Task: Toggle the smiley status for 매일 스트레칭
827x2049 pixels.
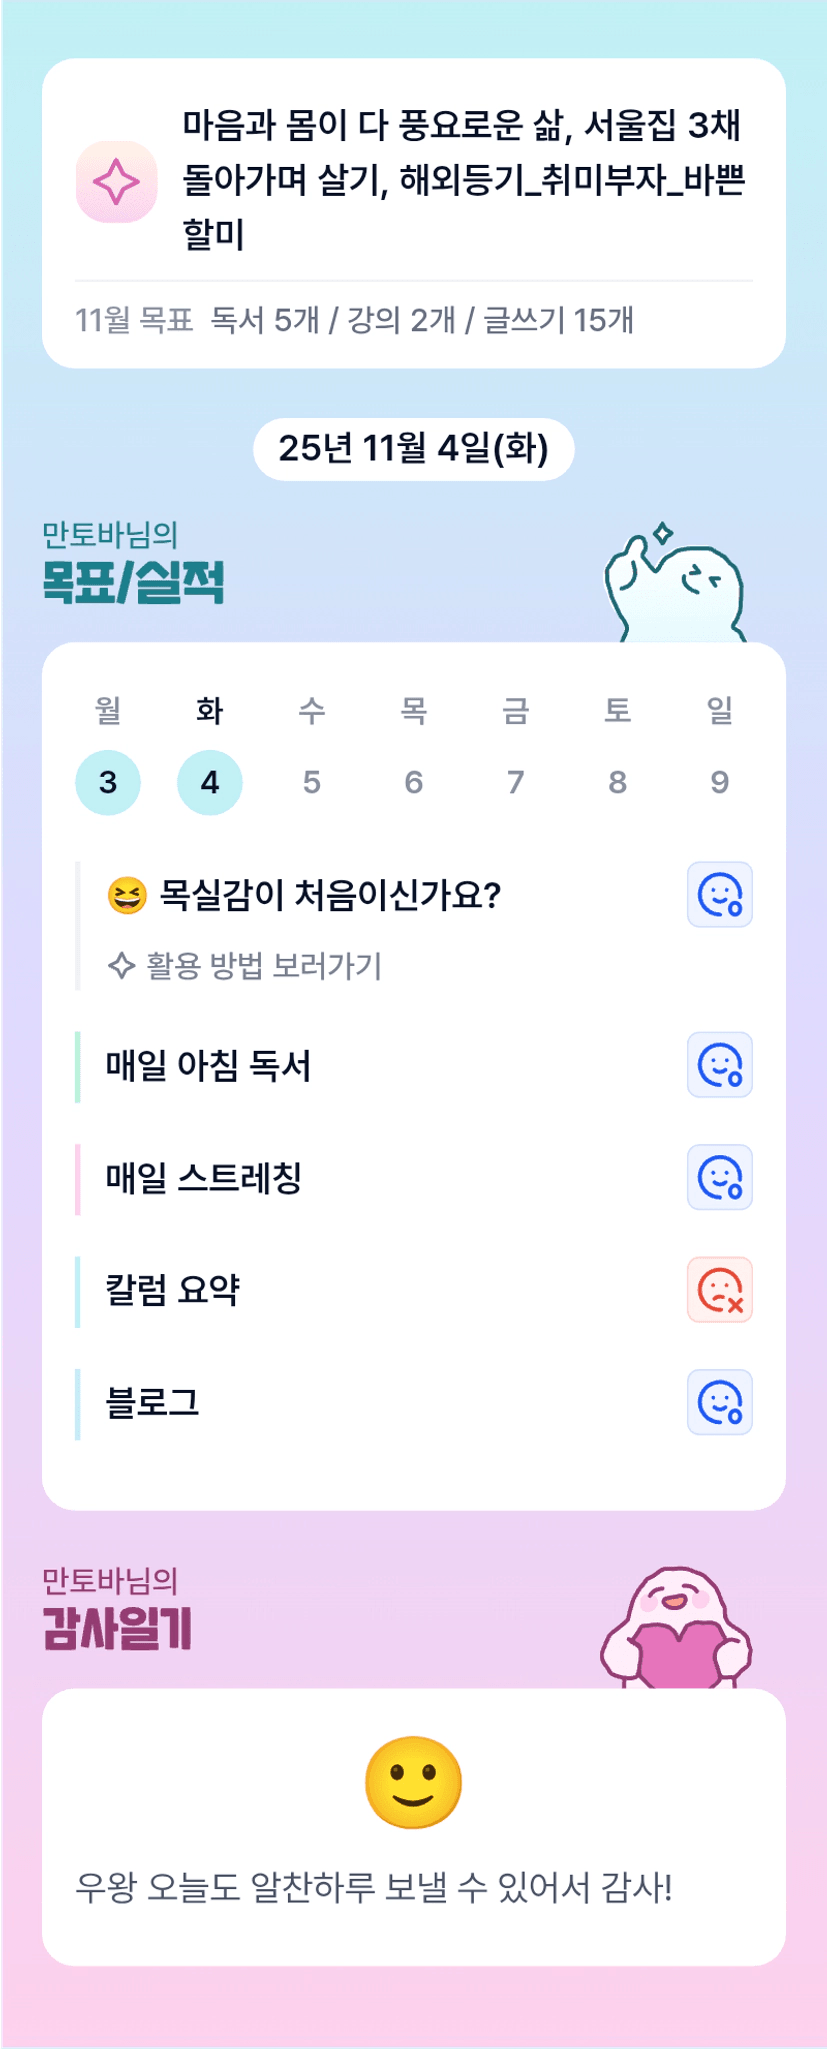Action: pos(719,1177)
